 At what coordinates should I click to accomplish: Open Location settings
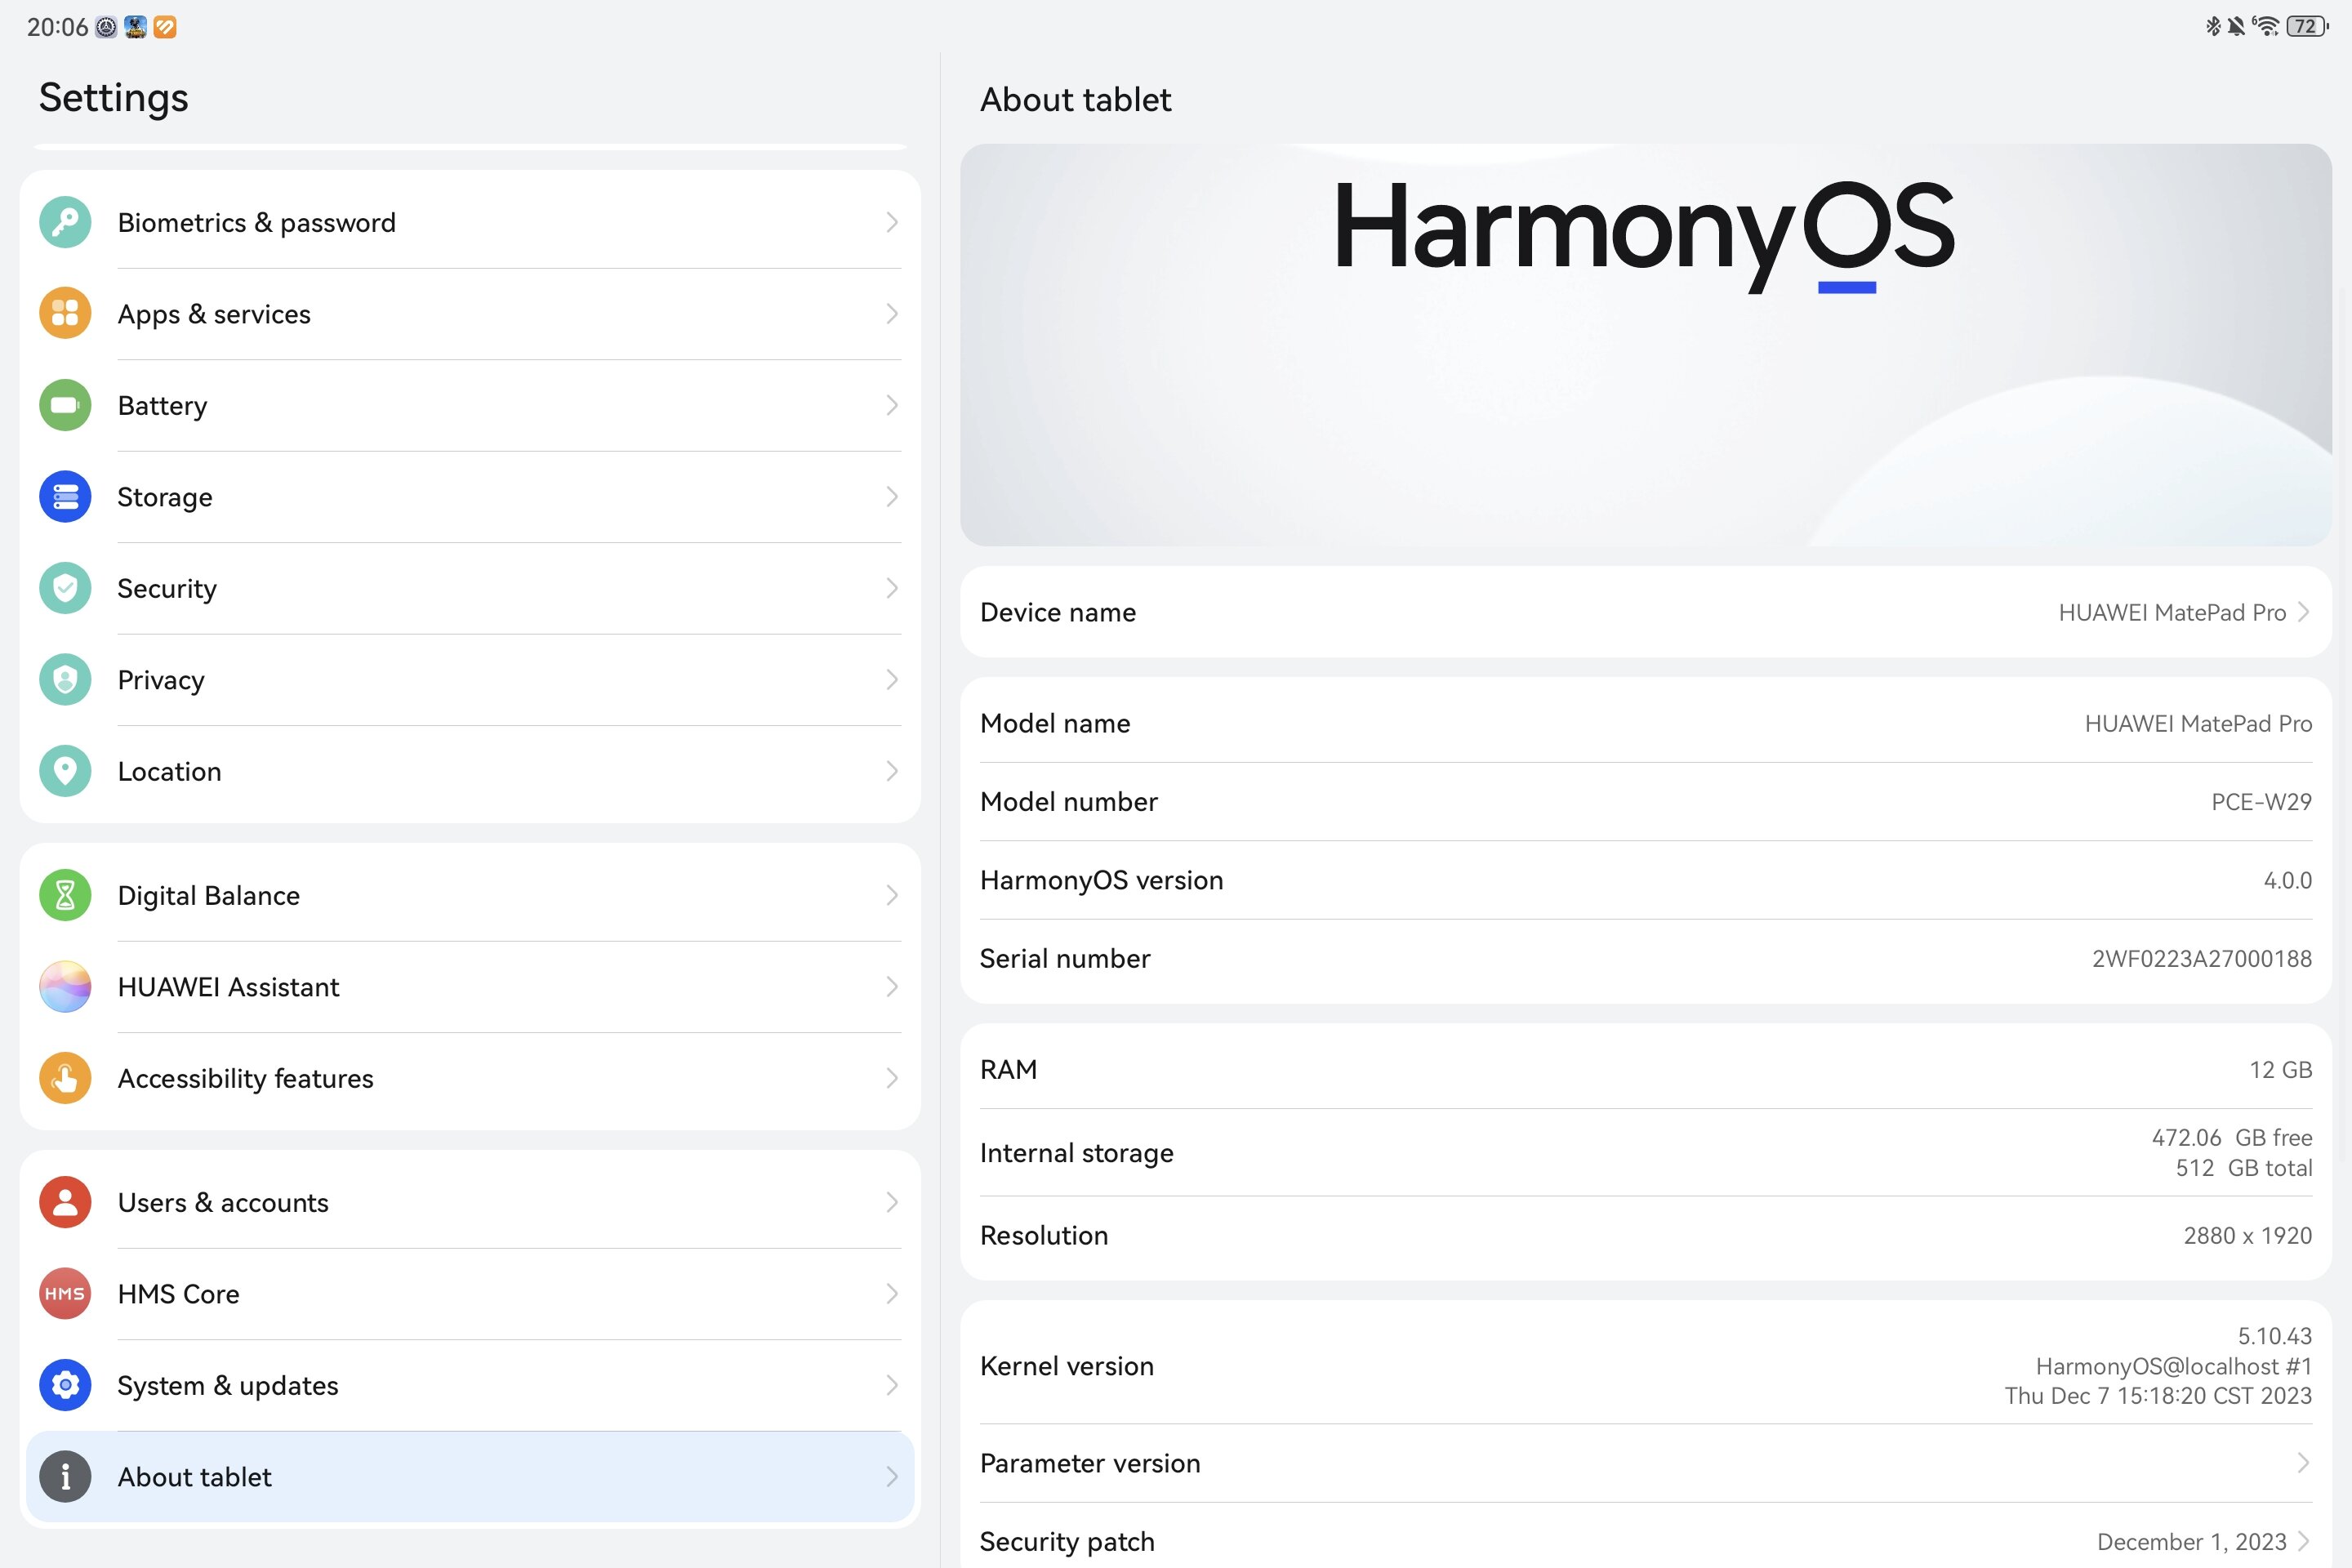click(x=470, y=771)
